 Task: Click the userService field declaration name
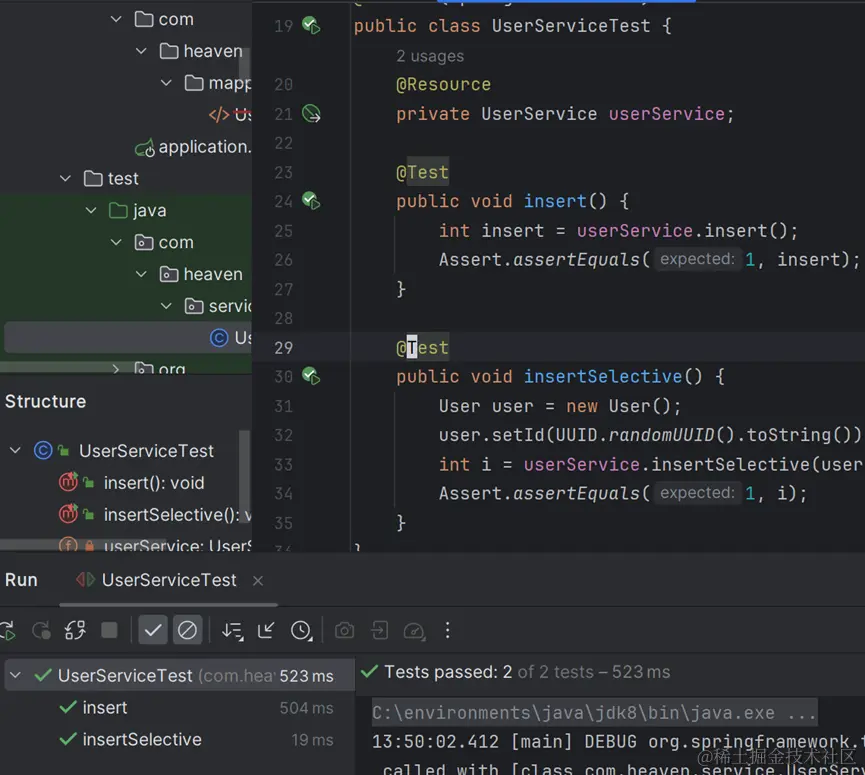[666, 114]
